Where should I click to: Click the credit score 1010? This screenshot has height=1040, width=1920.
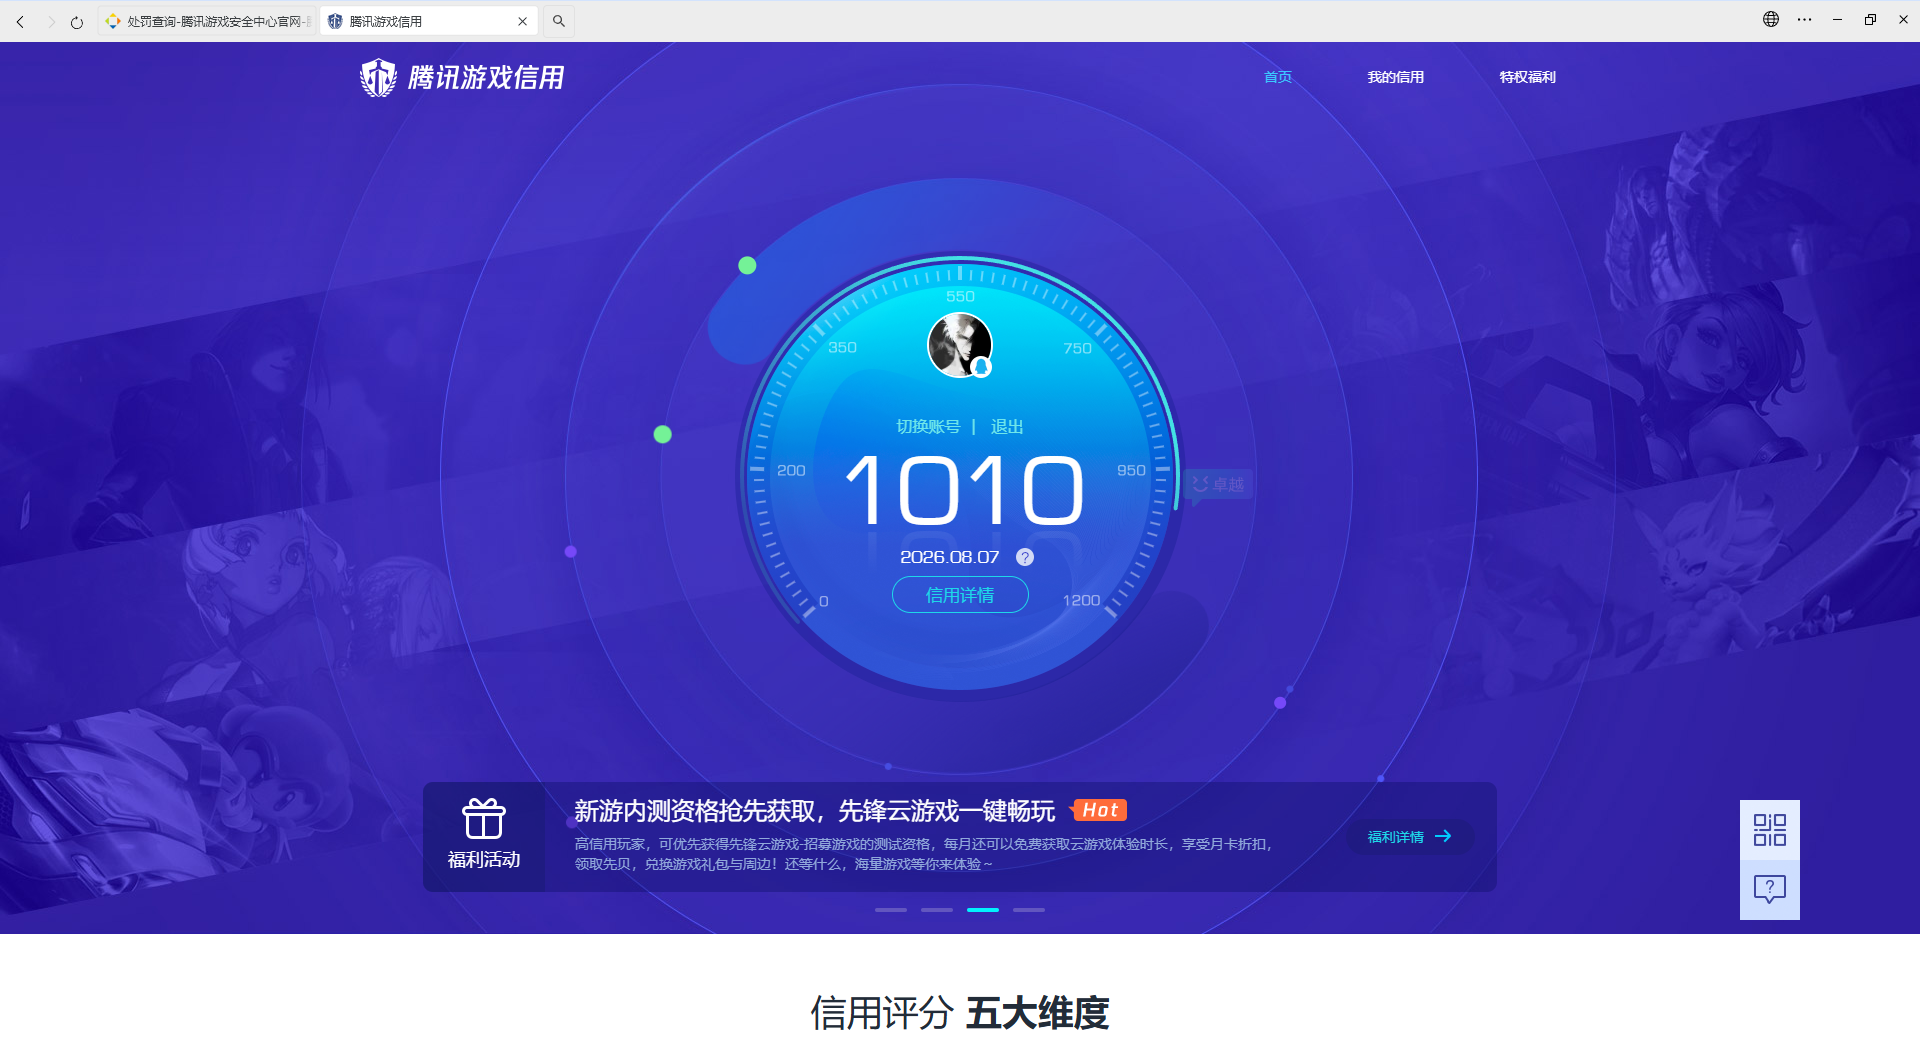click(964, 490)
